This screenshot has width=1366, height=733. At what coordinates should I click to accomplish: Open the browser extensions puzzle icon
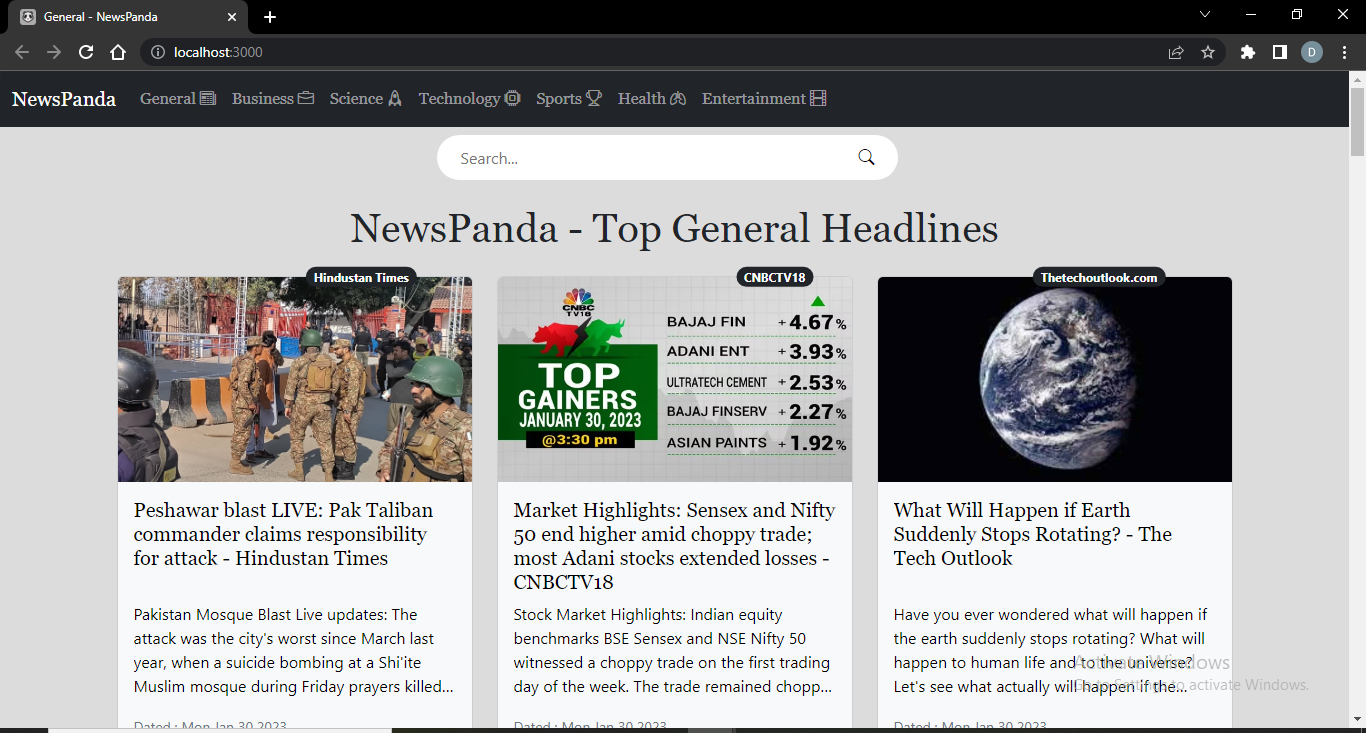pyautogui.click(x=1247, y=52)
